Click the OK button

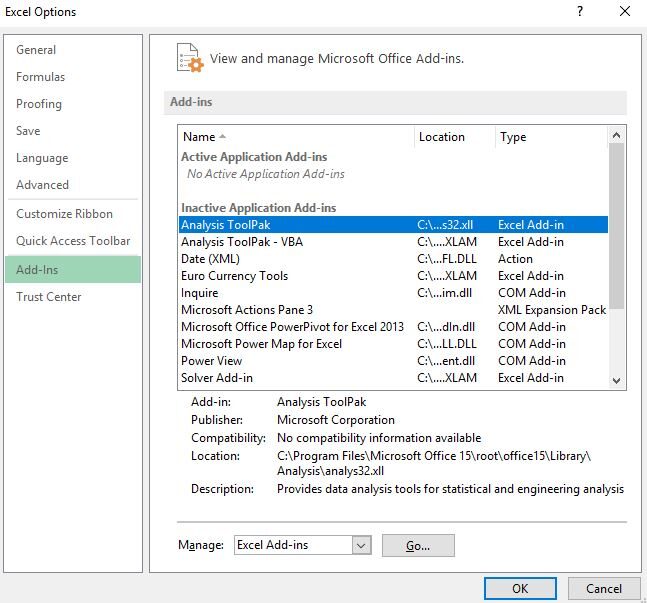tap(520, 589)
